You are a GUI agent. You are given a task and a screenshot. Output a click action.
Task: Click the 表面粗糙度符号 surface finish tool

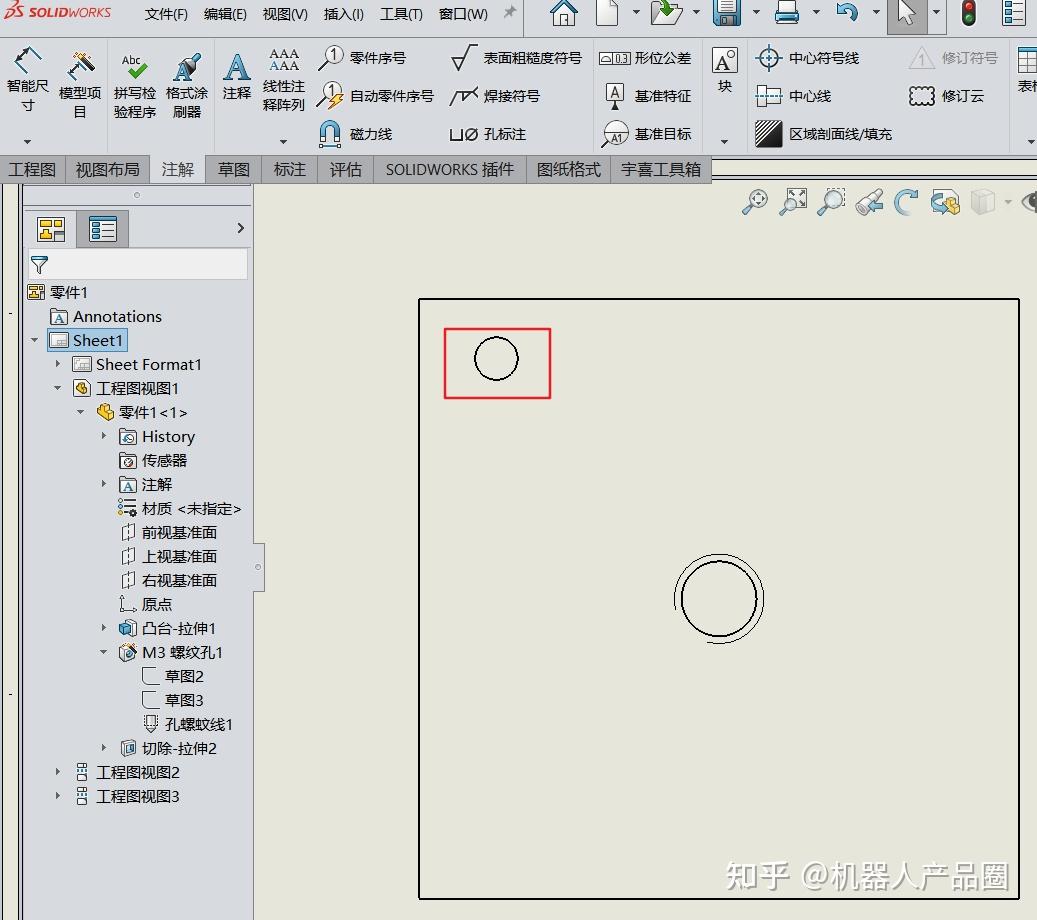tap(516, 58)
